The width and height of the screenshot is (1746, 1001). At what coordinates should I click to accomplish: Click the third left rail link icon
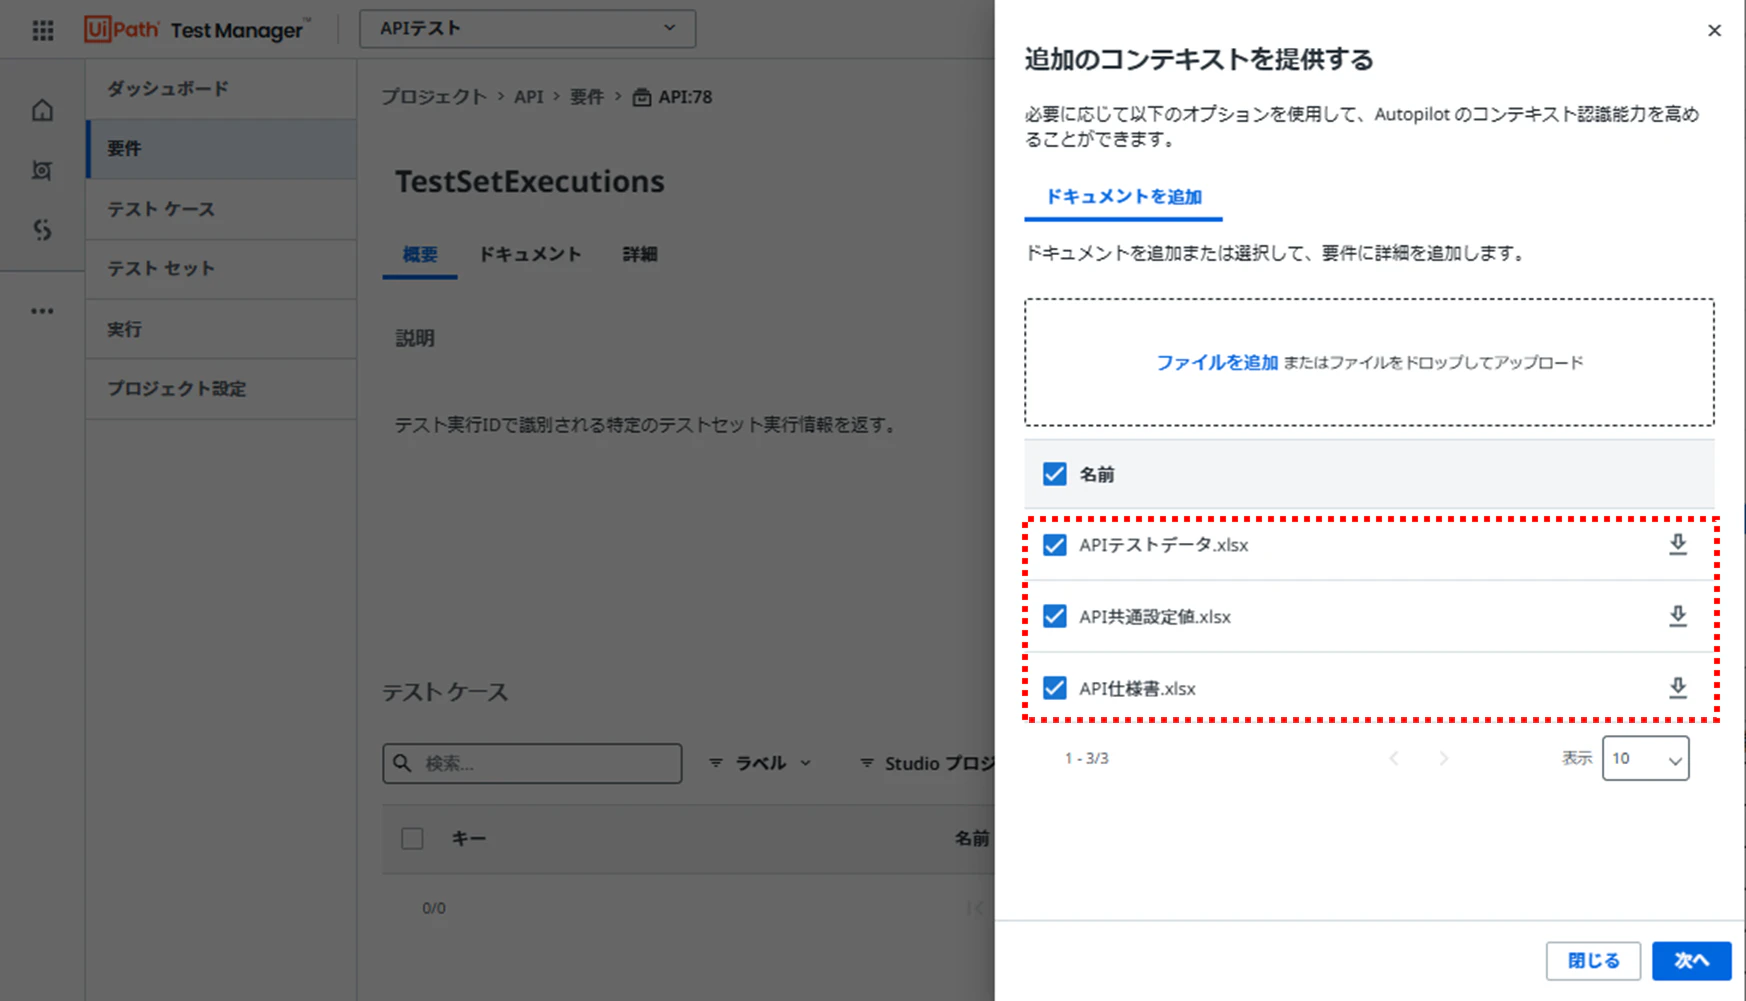coord(42,230)
